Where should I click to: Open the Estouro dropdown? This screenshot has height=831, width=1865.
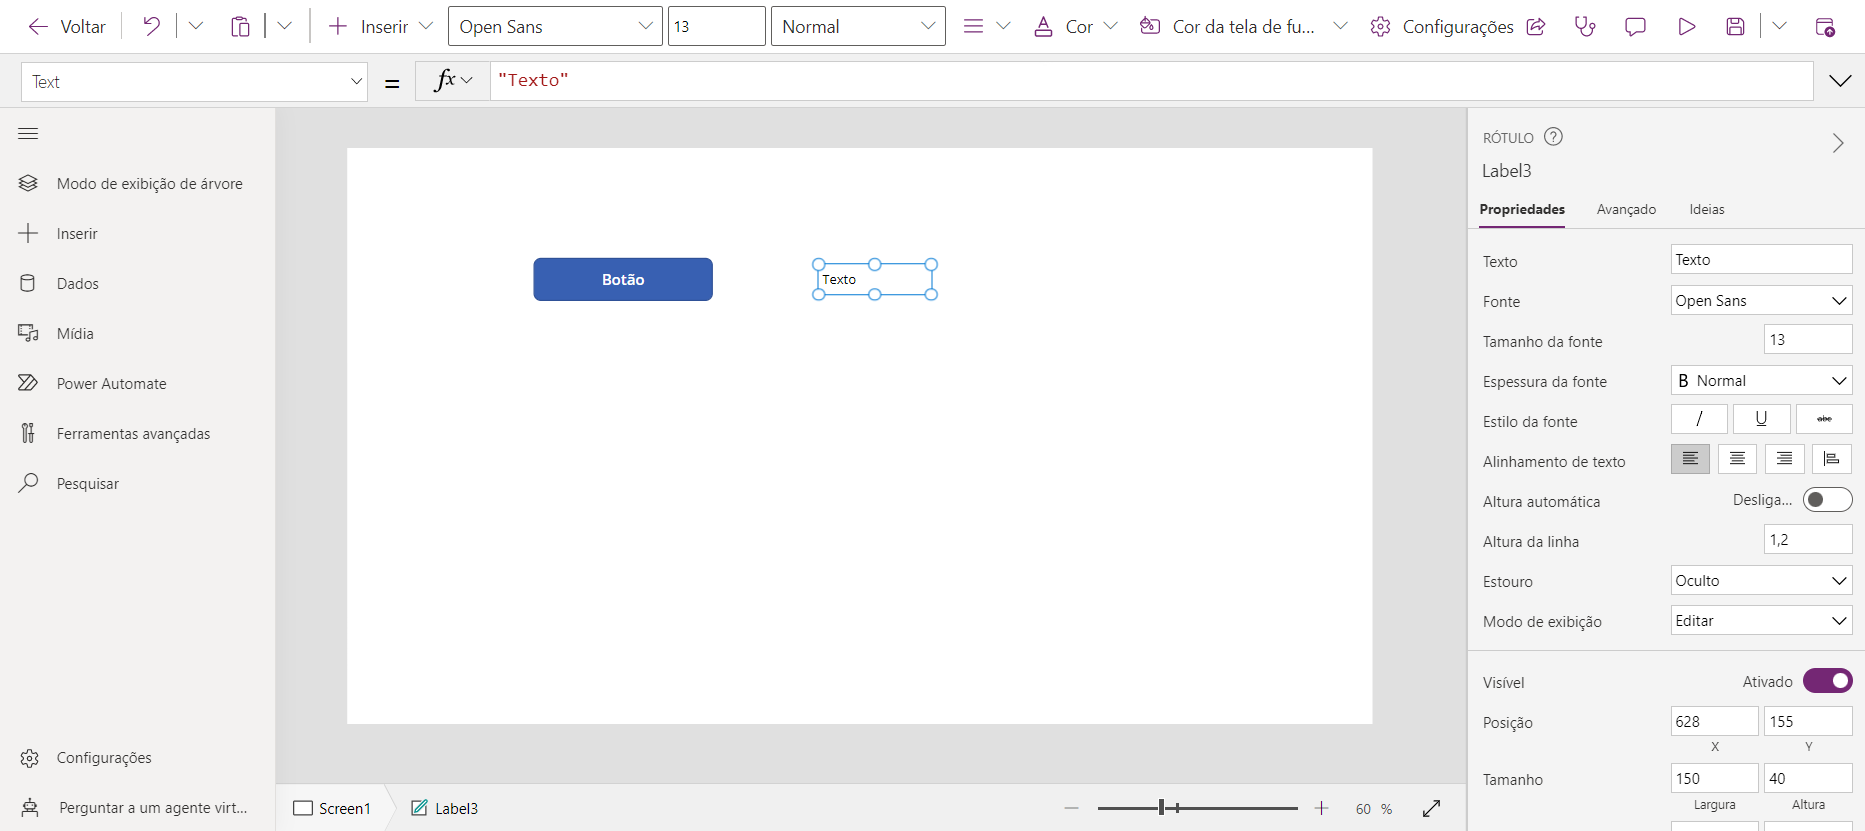tap(1761, 580)
